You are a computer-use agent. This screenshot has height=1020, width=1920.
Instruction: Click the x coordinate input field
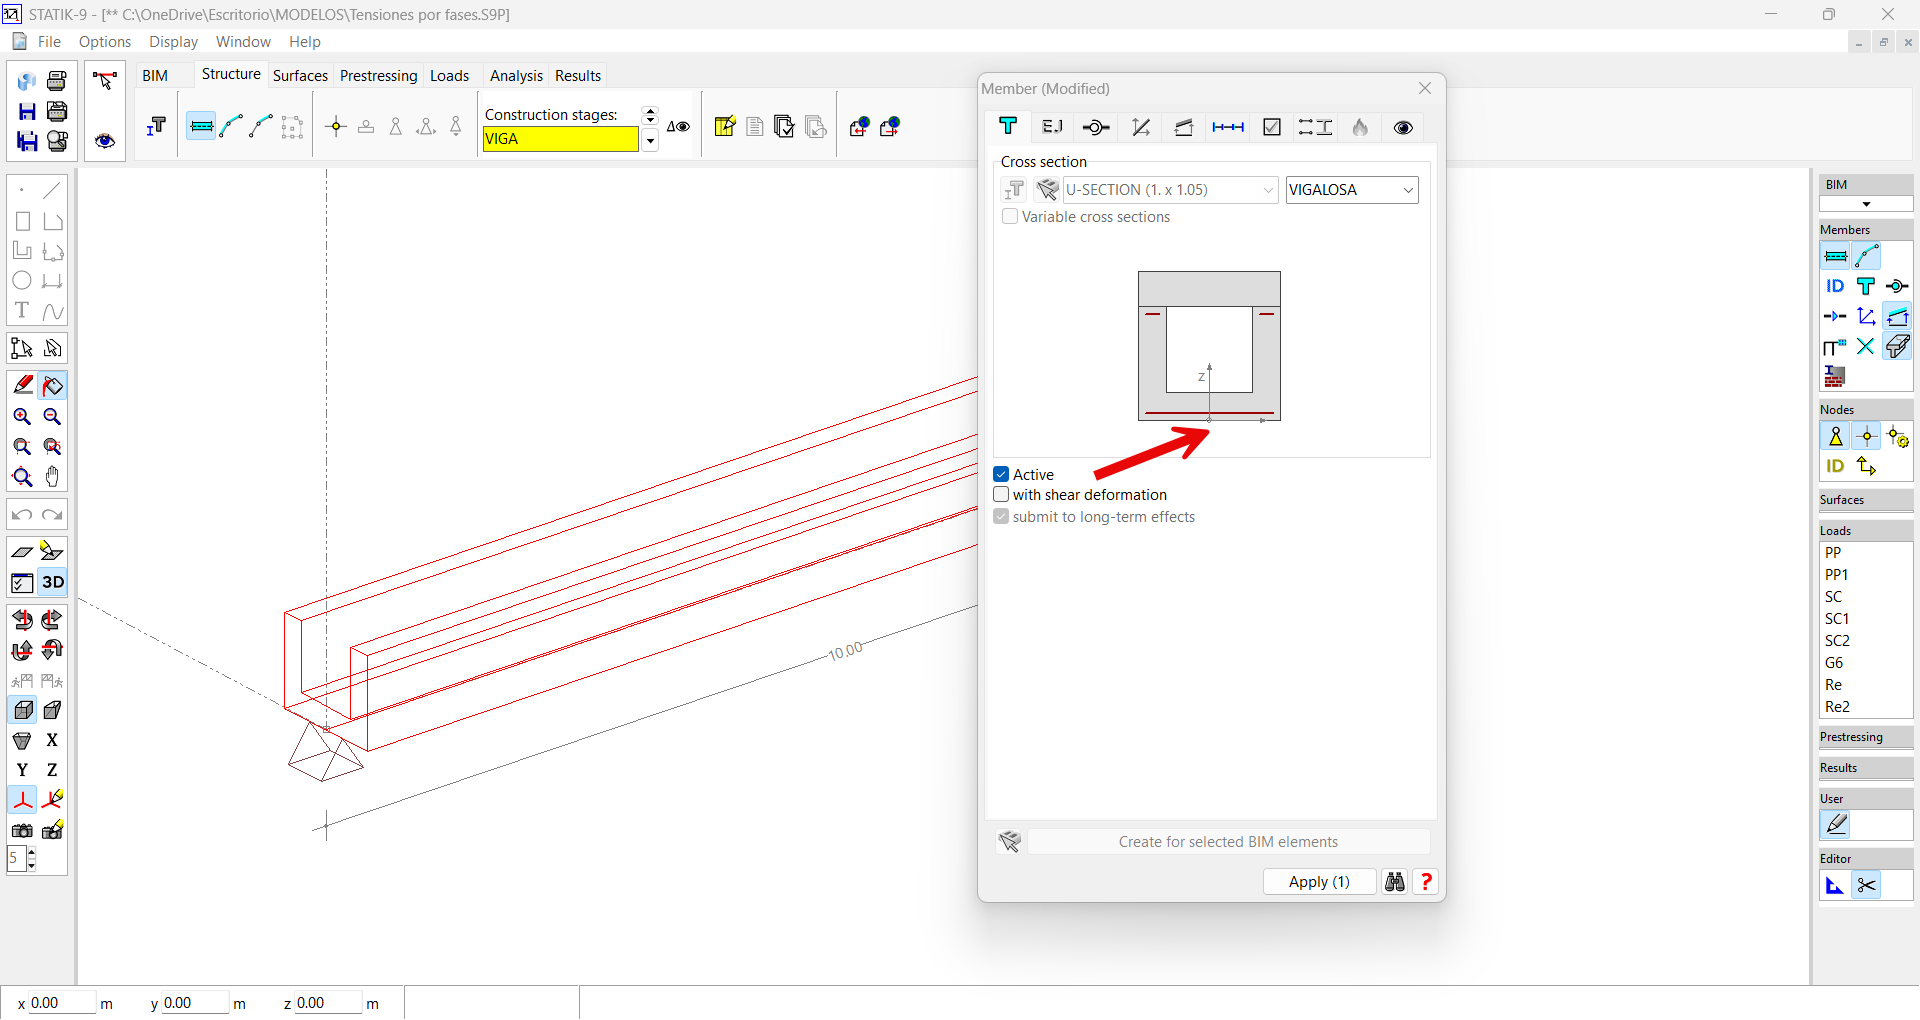60,1003
